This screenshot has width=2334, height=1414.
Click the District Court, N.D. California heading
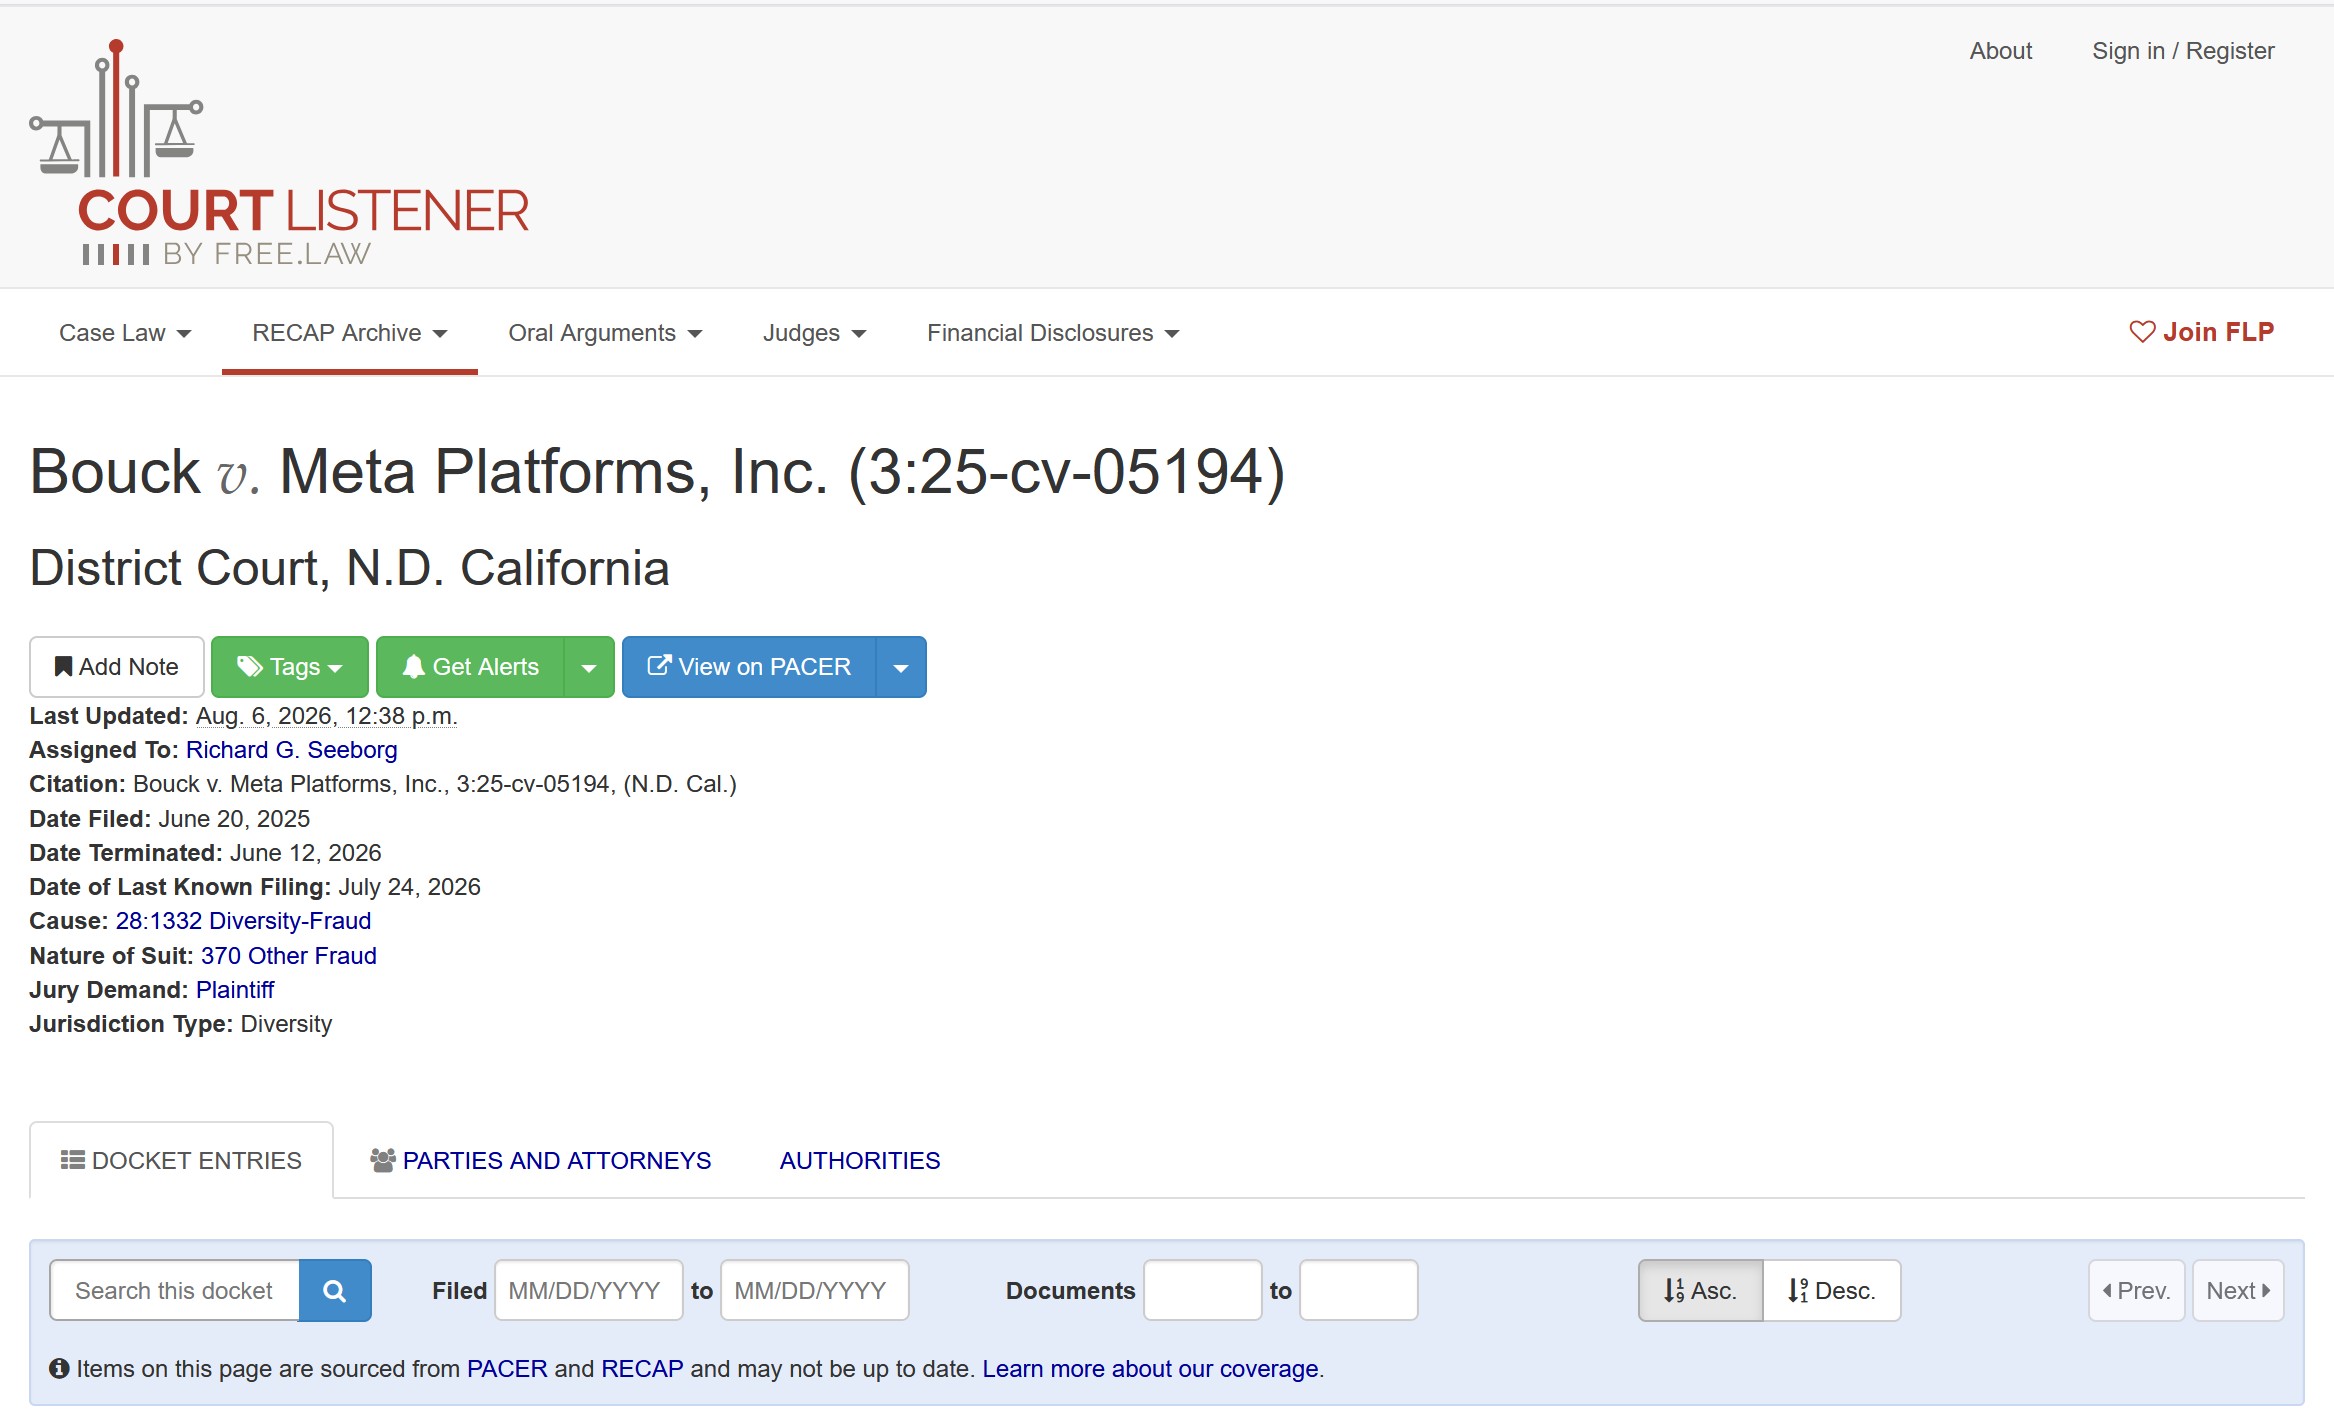[350, 568]
